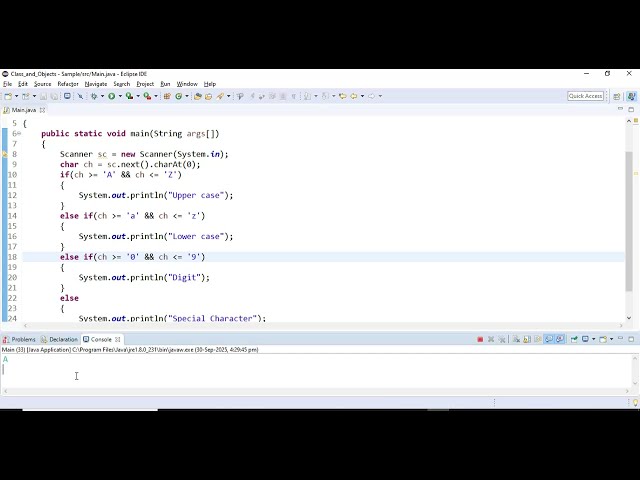The image size is (640, 480).
Task: Click the External Tools run icon
Action: pyautogui.click(x=147, y=96)
